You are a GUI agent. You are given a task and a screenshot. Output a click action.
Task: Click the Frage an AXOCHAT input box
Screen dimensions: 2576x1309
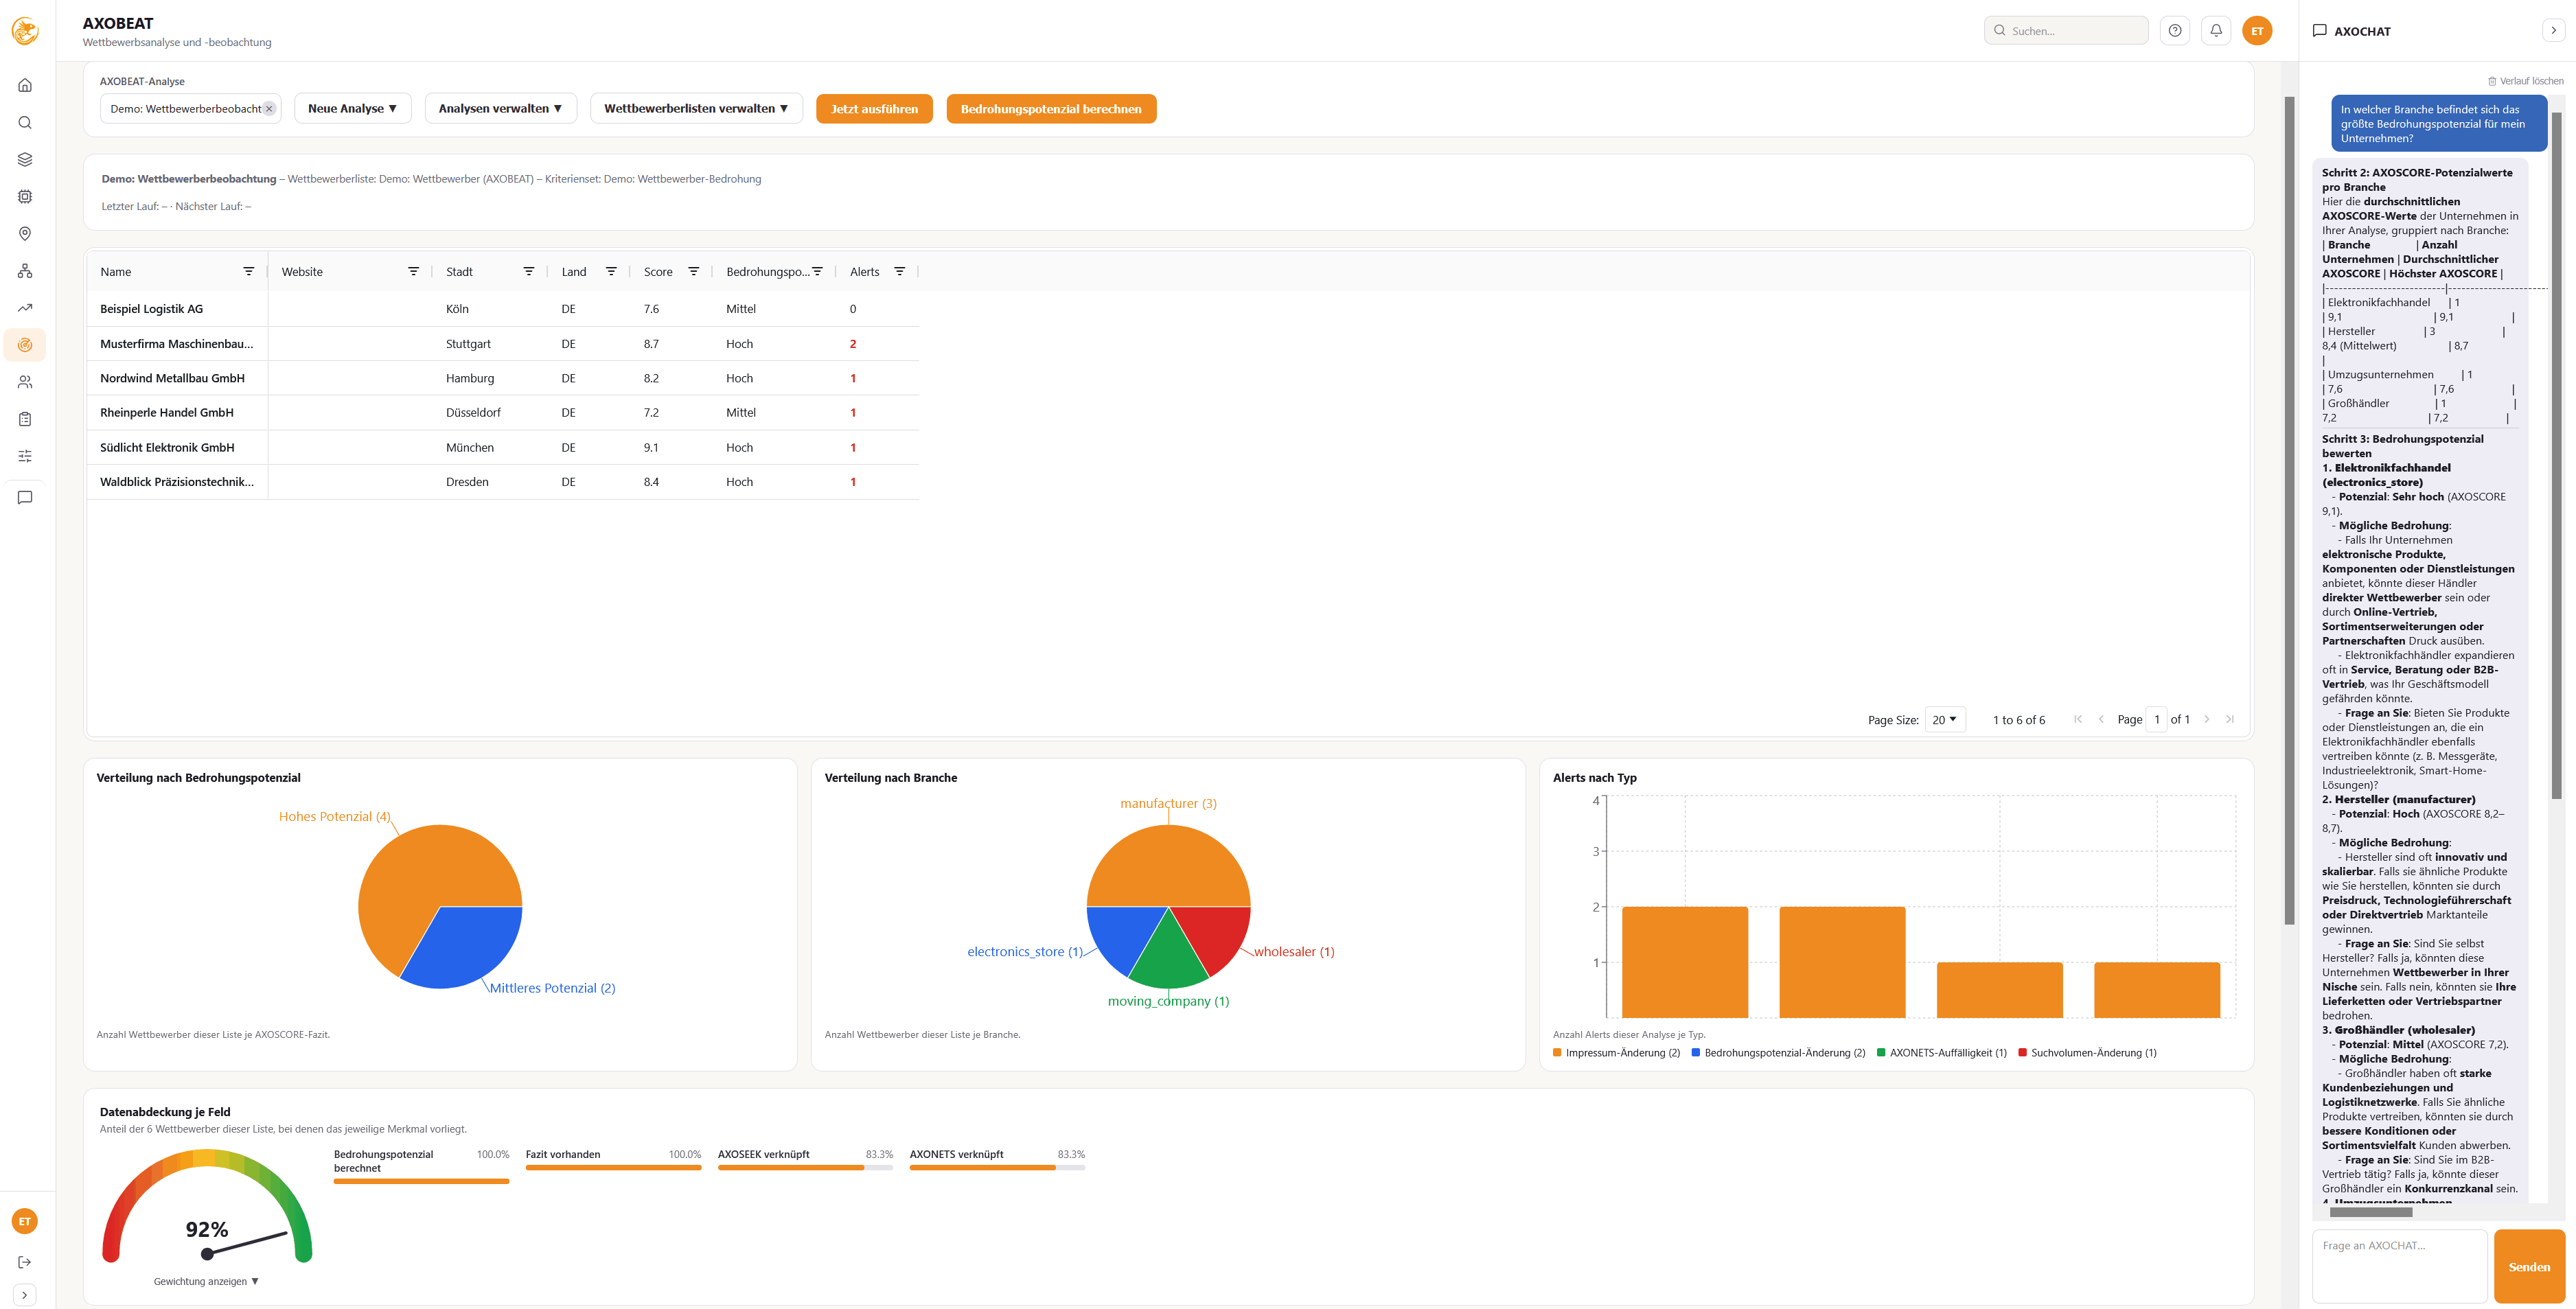pos(2399,1267)
